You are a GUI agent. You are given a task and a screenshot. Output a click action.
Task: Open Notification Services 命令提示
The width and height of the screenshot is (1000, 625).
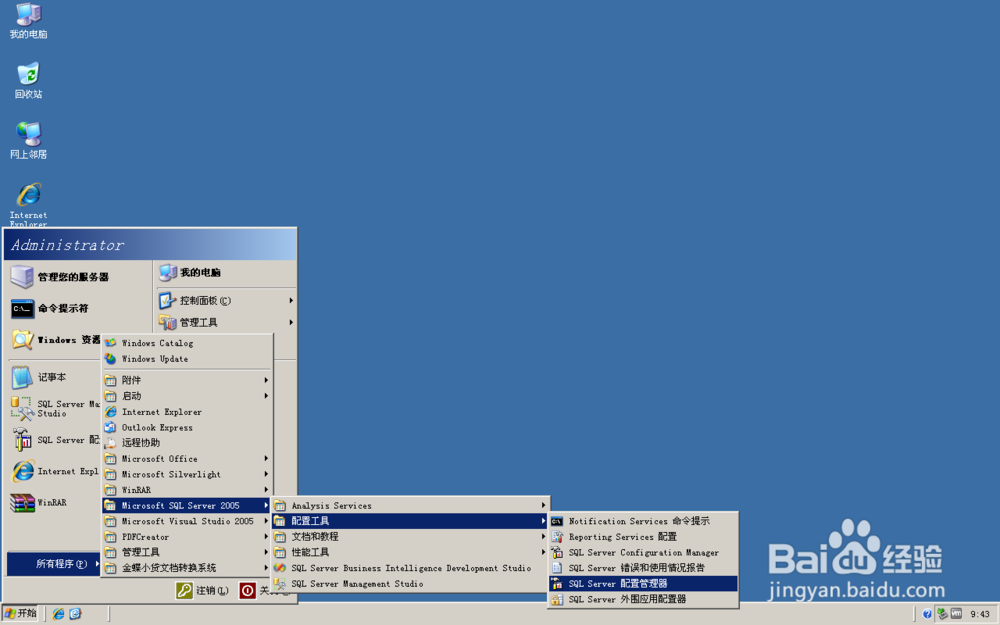click(x=643, y=521)
